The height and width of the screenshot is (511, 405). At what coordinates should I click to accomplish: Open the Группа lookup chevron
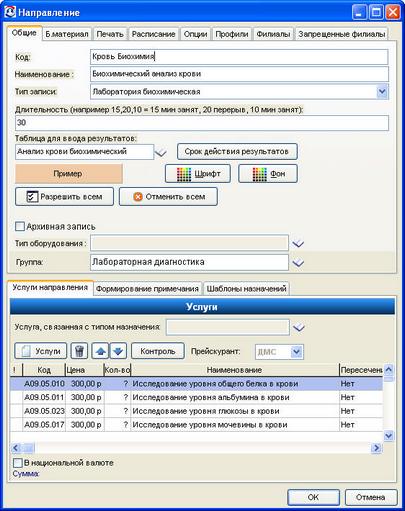pyautogui.click(x=298, y=263)
